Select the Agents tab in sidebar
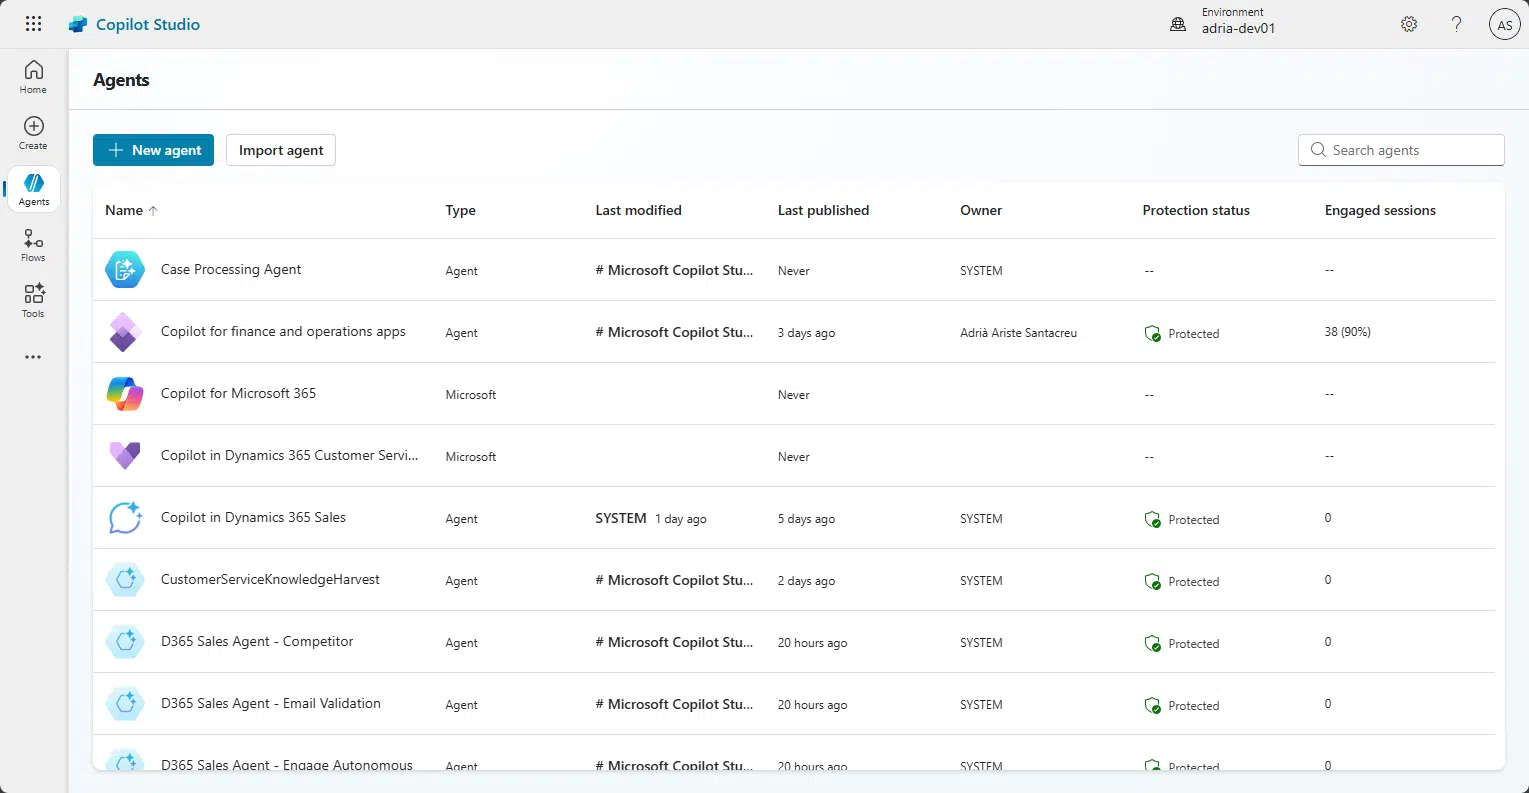This screenshot has width=1529, height=793. [x=33, y=189]
